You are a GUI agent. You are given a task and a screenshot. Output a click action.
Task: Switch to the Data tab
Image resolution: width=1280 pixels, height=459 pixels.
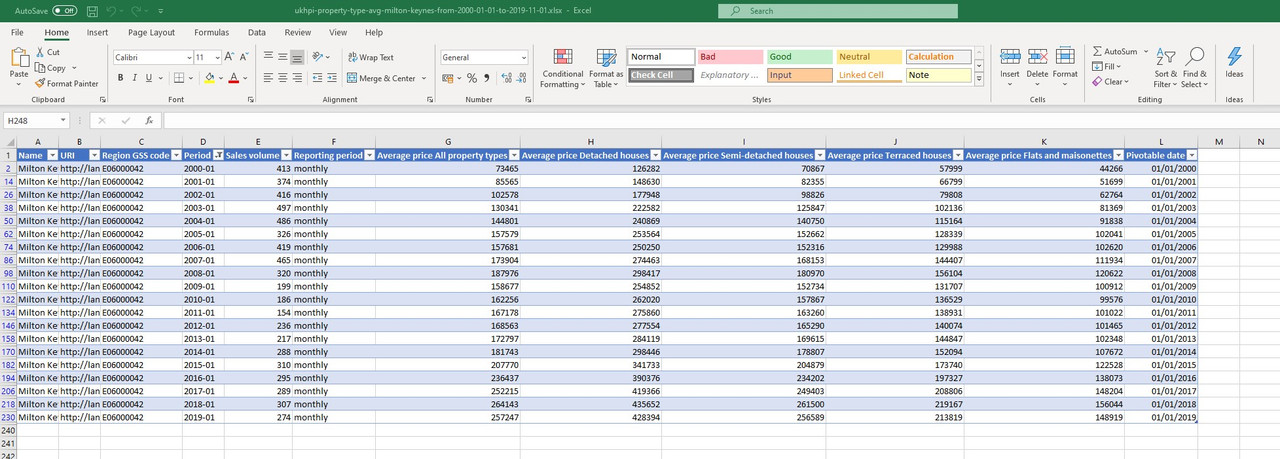257,32
